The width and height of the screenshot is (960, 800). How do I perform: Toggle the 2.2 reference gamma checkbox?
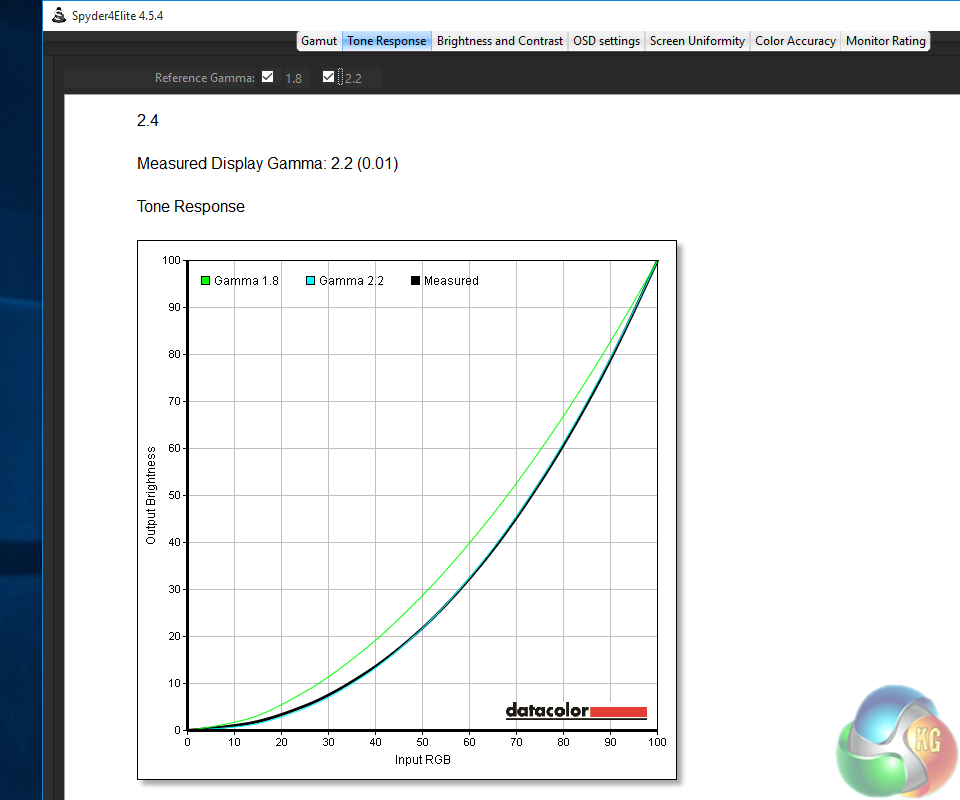coord(328,77)
